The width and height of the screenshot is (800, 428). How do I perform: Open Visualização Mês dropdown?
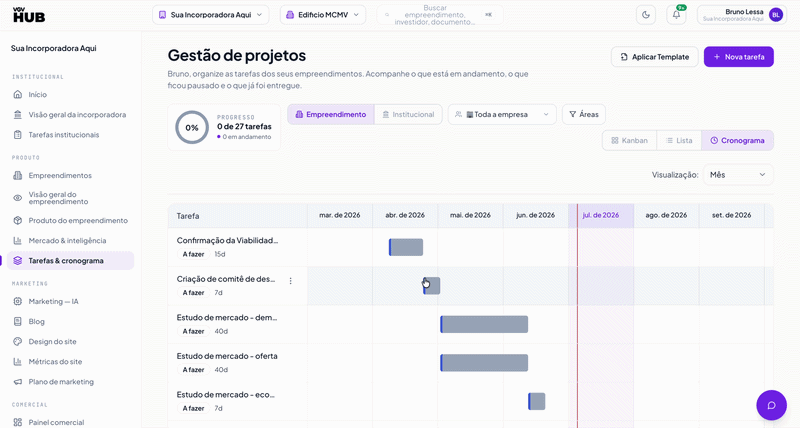pyautogui.click(x=738, y=174)
